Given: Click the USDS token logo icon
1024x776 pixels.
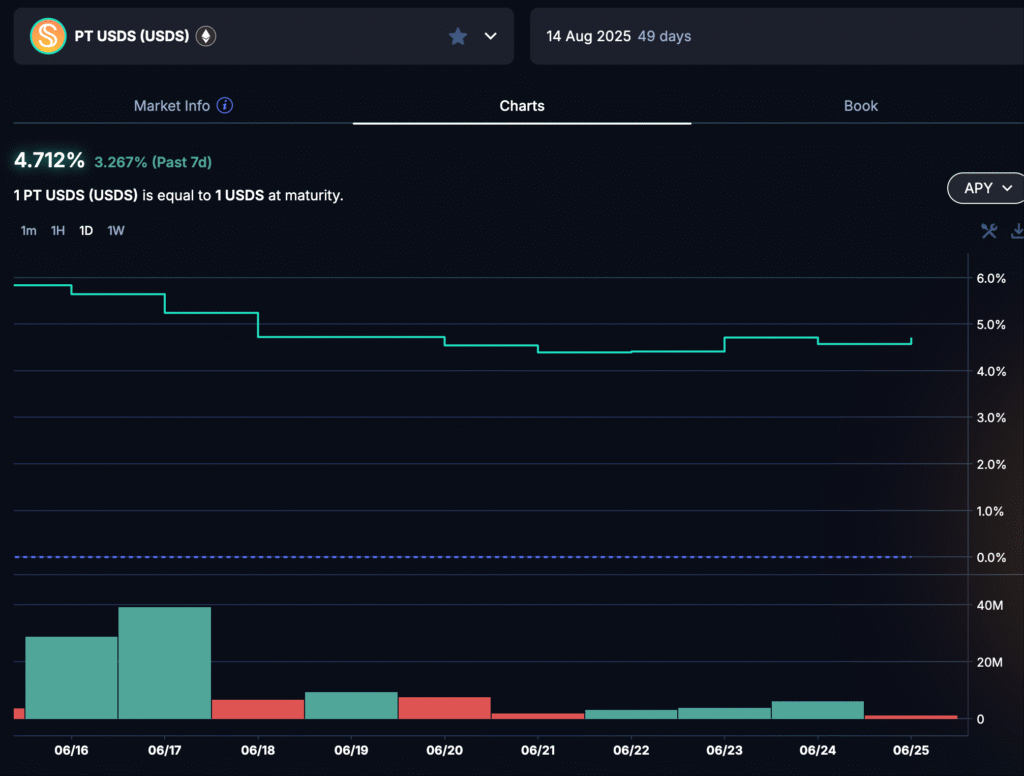Looking at the screenshot, I should (48, 36).
